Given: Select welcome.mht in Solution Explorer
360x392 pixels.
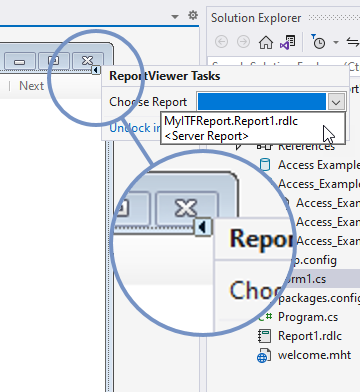Looking at the screenshot, I should [x=314, y=355].
